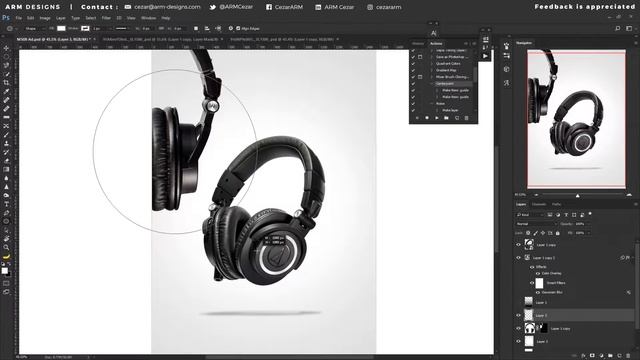The width and height of the screenshot is (640, 360).
Task: Create new set in Actions panel
Action: click(x=447, y=118)
